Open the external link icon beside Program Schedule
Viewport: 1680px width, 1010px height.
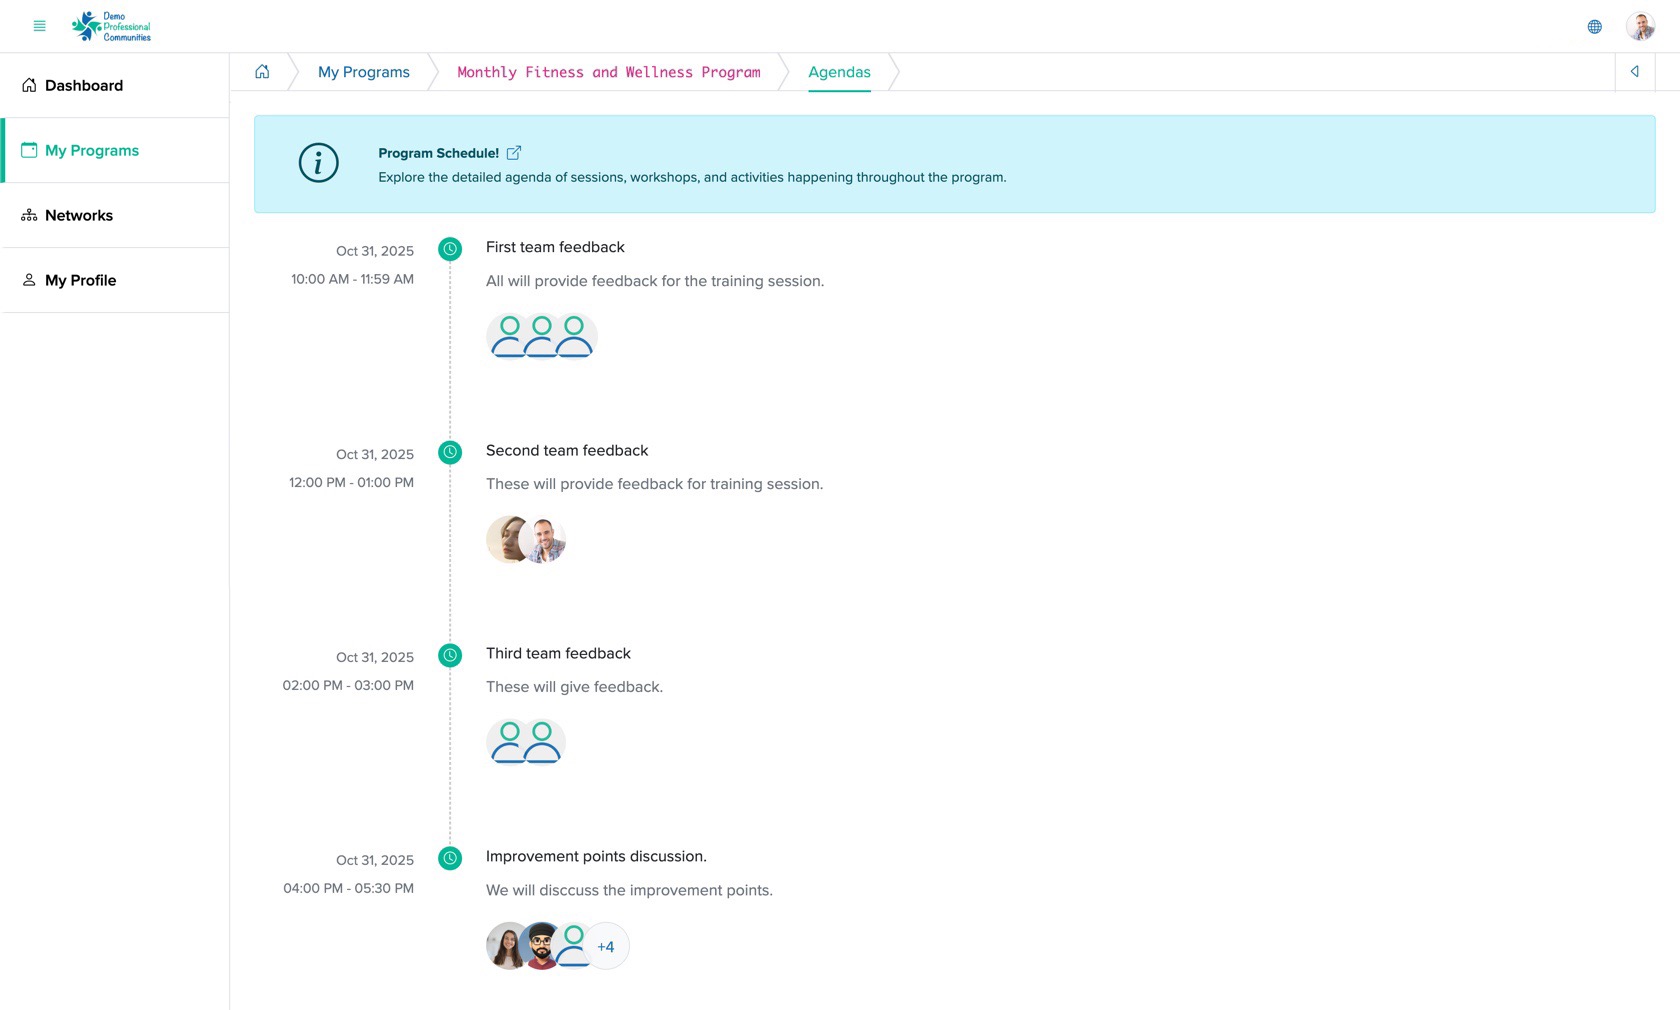coord(514,153)
